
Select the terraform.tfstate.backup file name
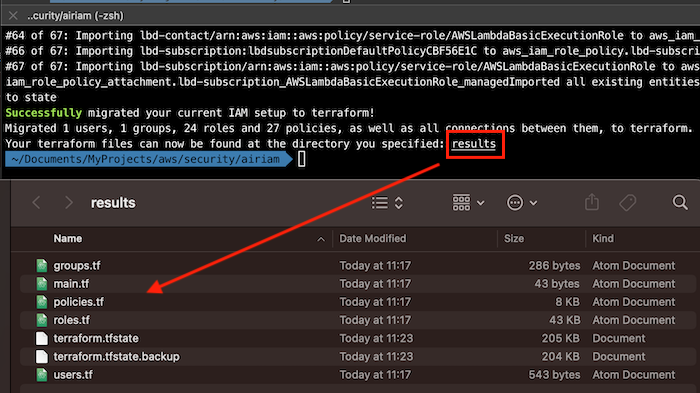[x=117, y=356]
